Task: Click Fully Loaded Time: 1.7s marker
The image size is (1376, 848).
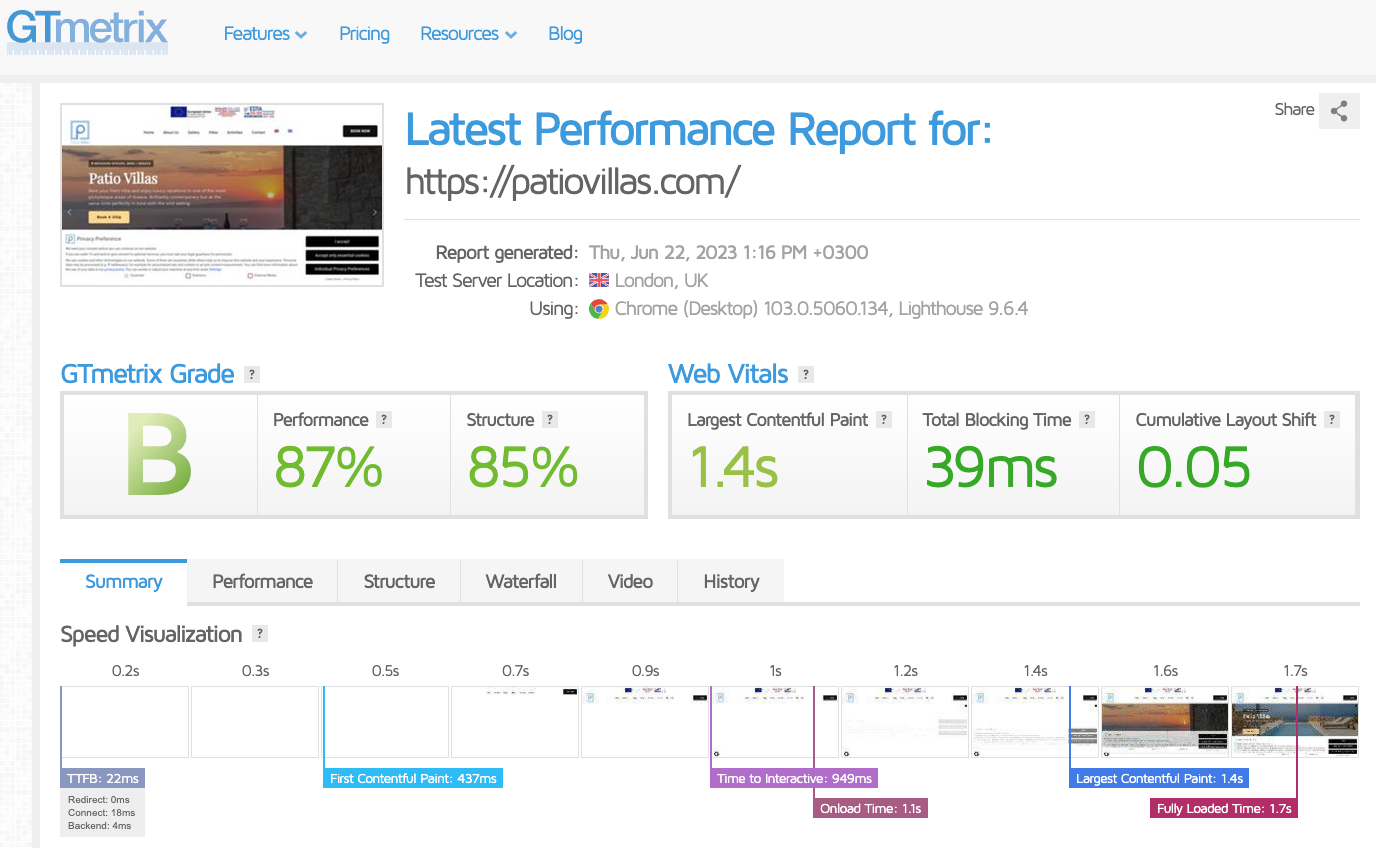Action: point(1224,808)
